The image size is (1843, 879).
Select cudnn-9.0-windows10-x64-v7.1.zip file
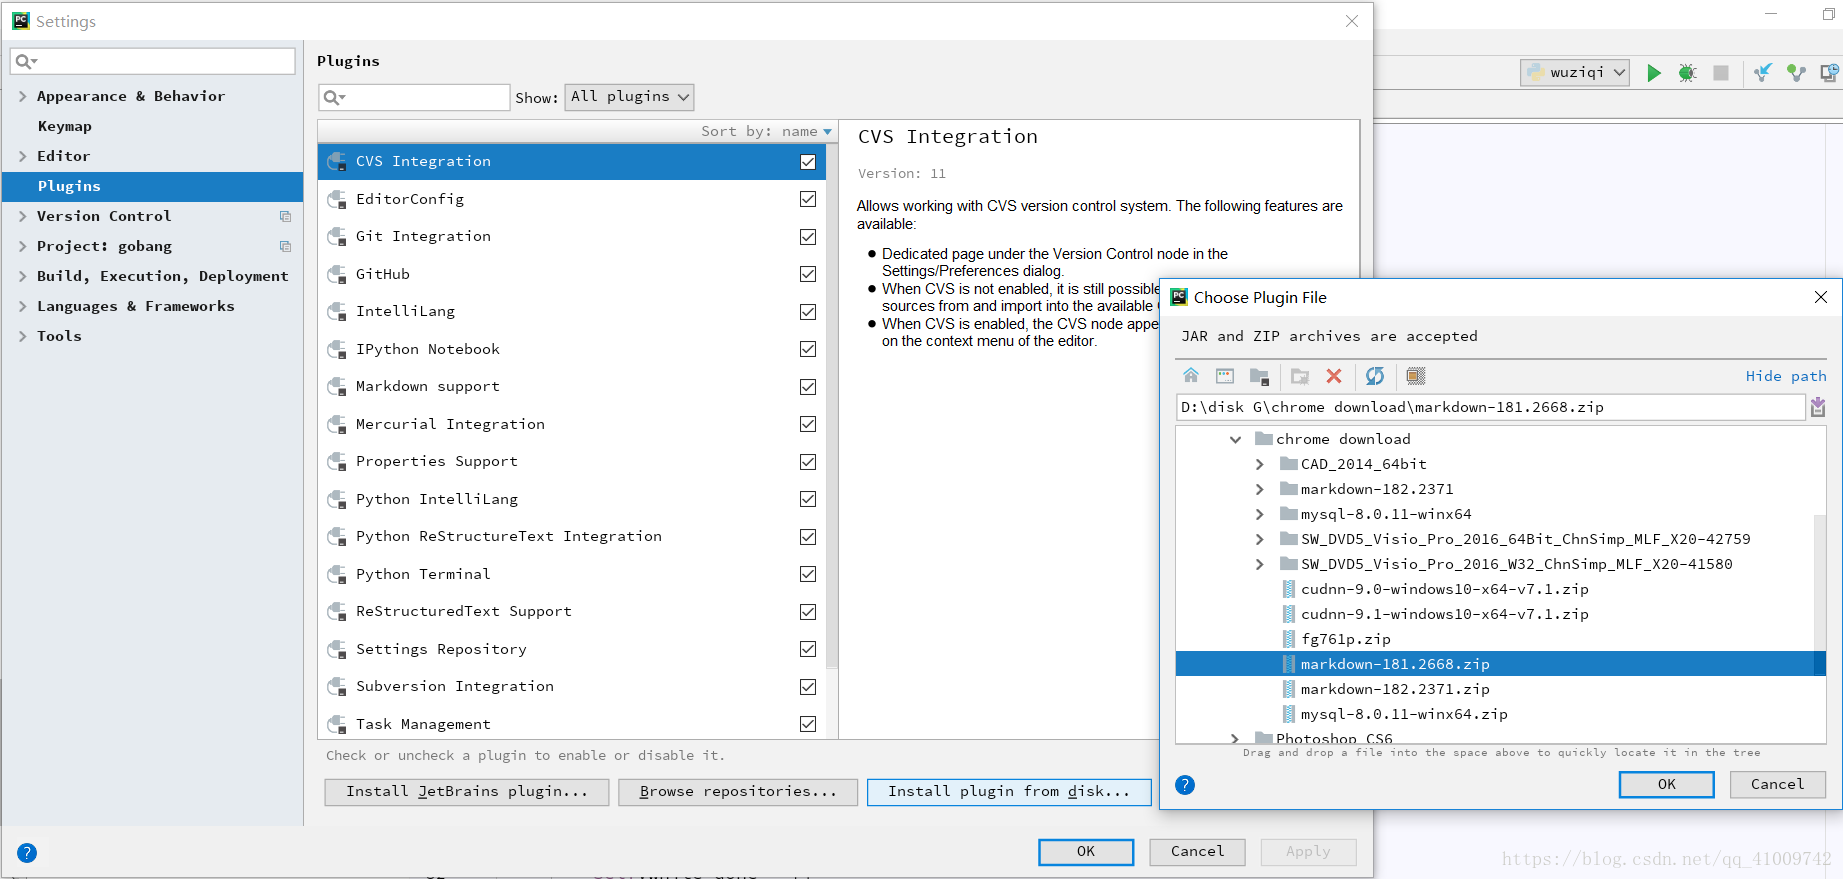coord(1444,589)
